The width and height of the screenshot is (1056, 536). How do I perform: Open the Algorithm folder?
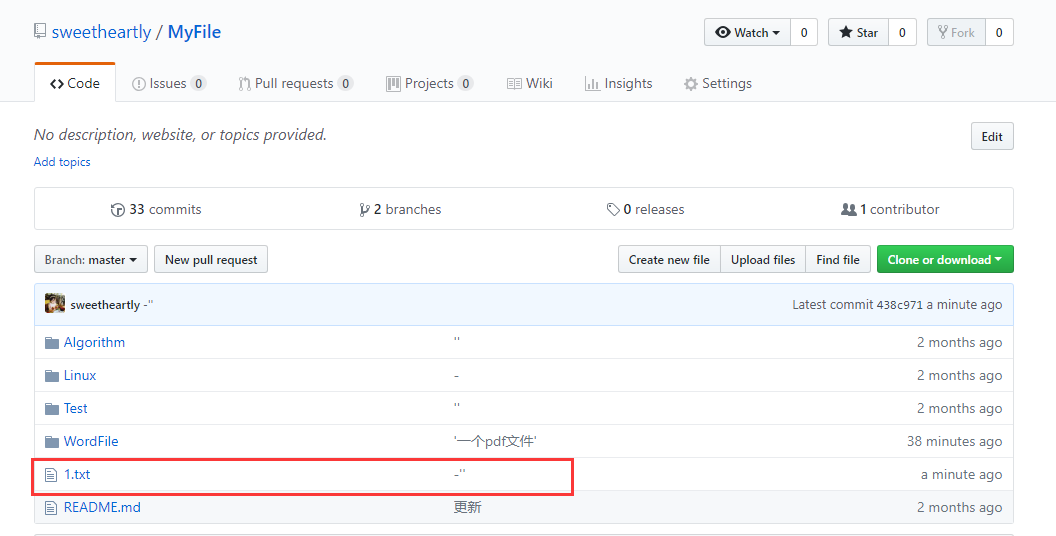click(x=94, y=342)
